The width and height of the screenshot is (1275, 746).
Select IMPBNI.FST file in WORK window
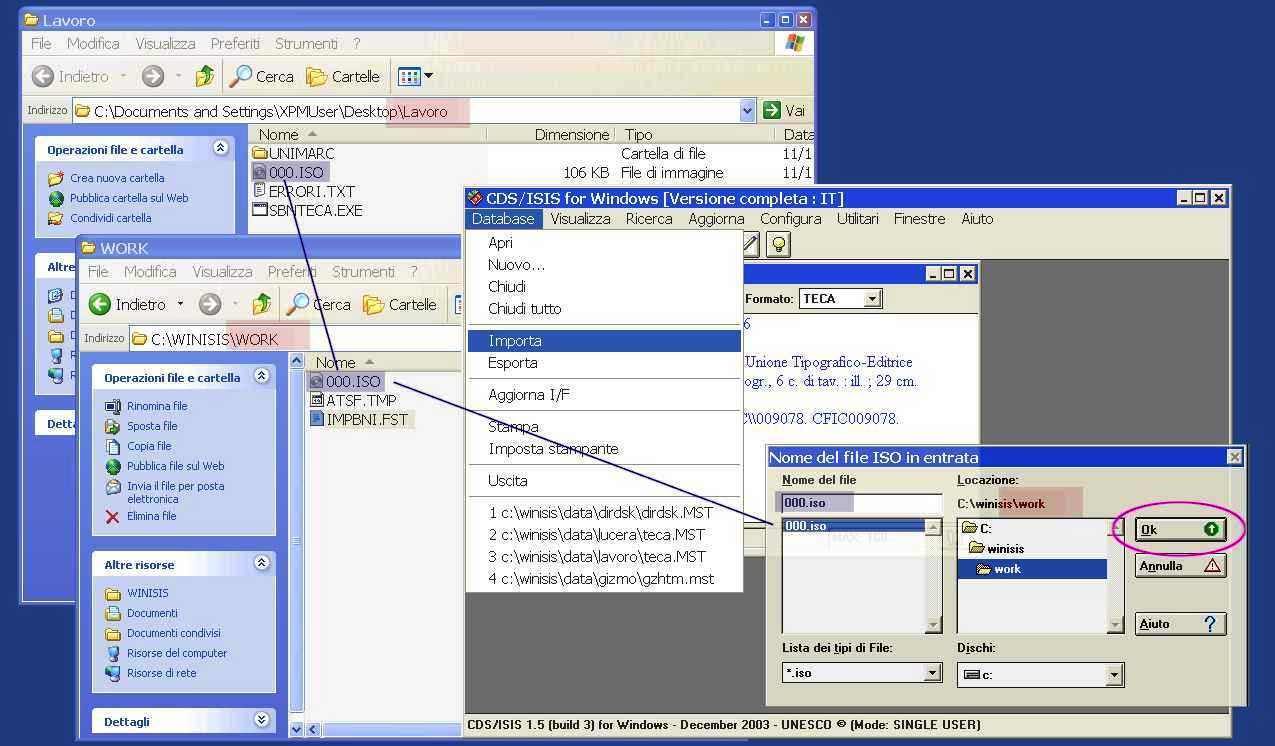click(359, 419)
